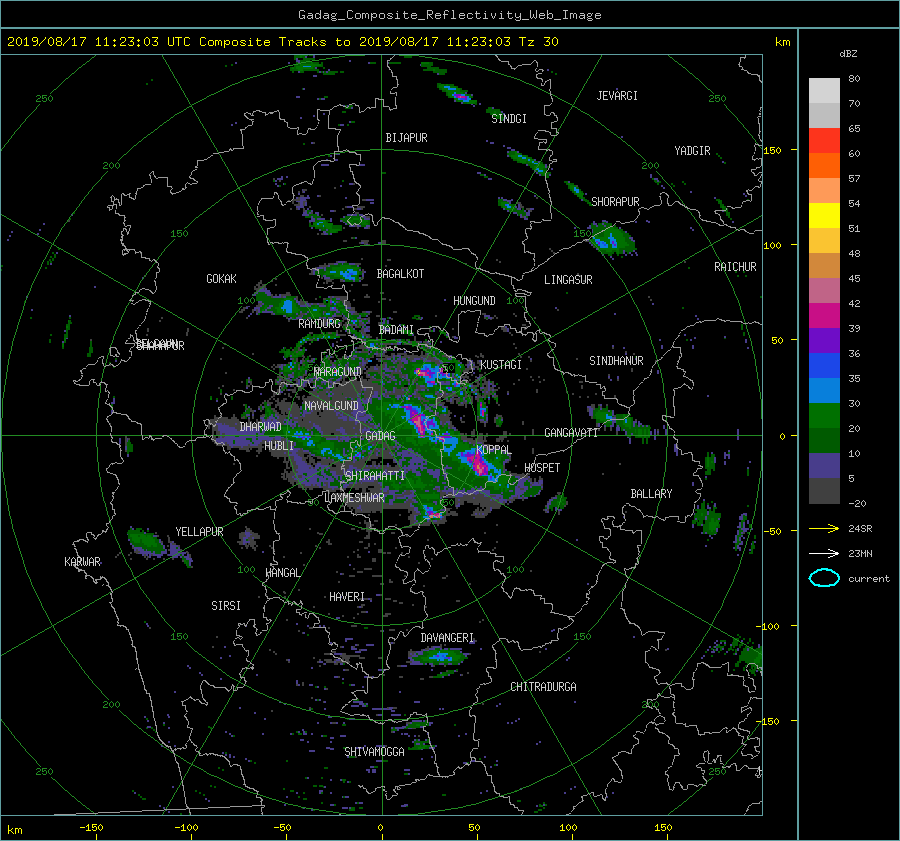Click the GANGAVATI city label

coord(571,433)
